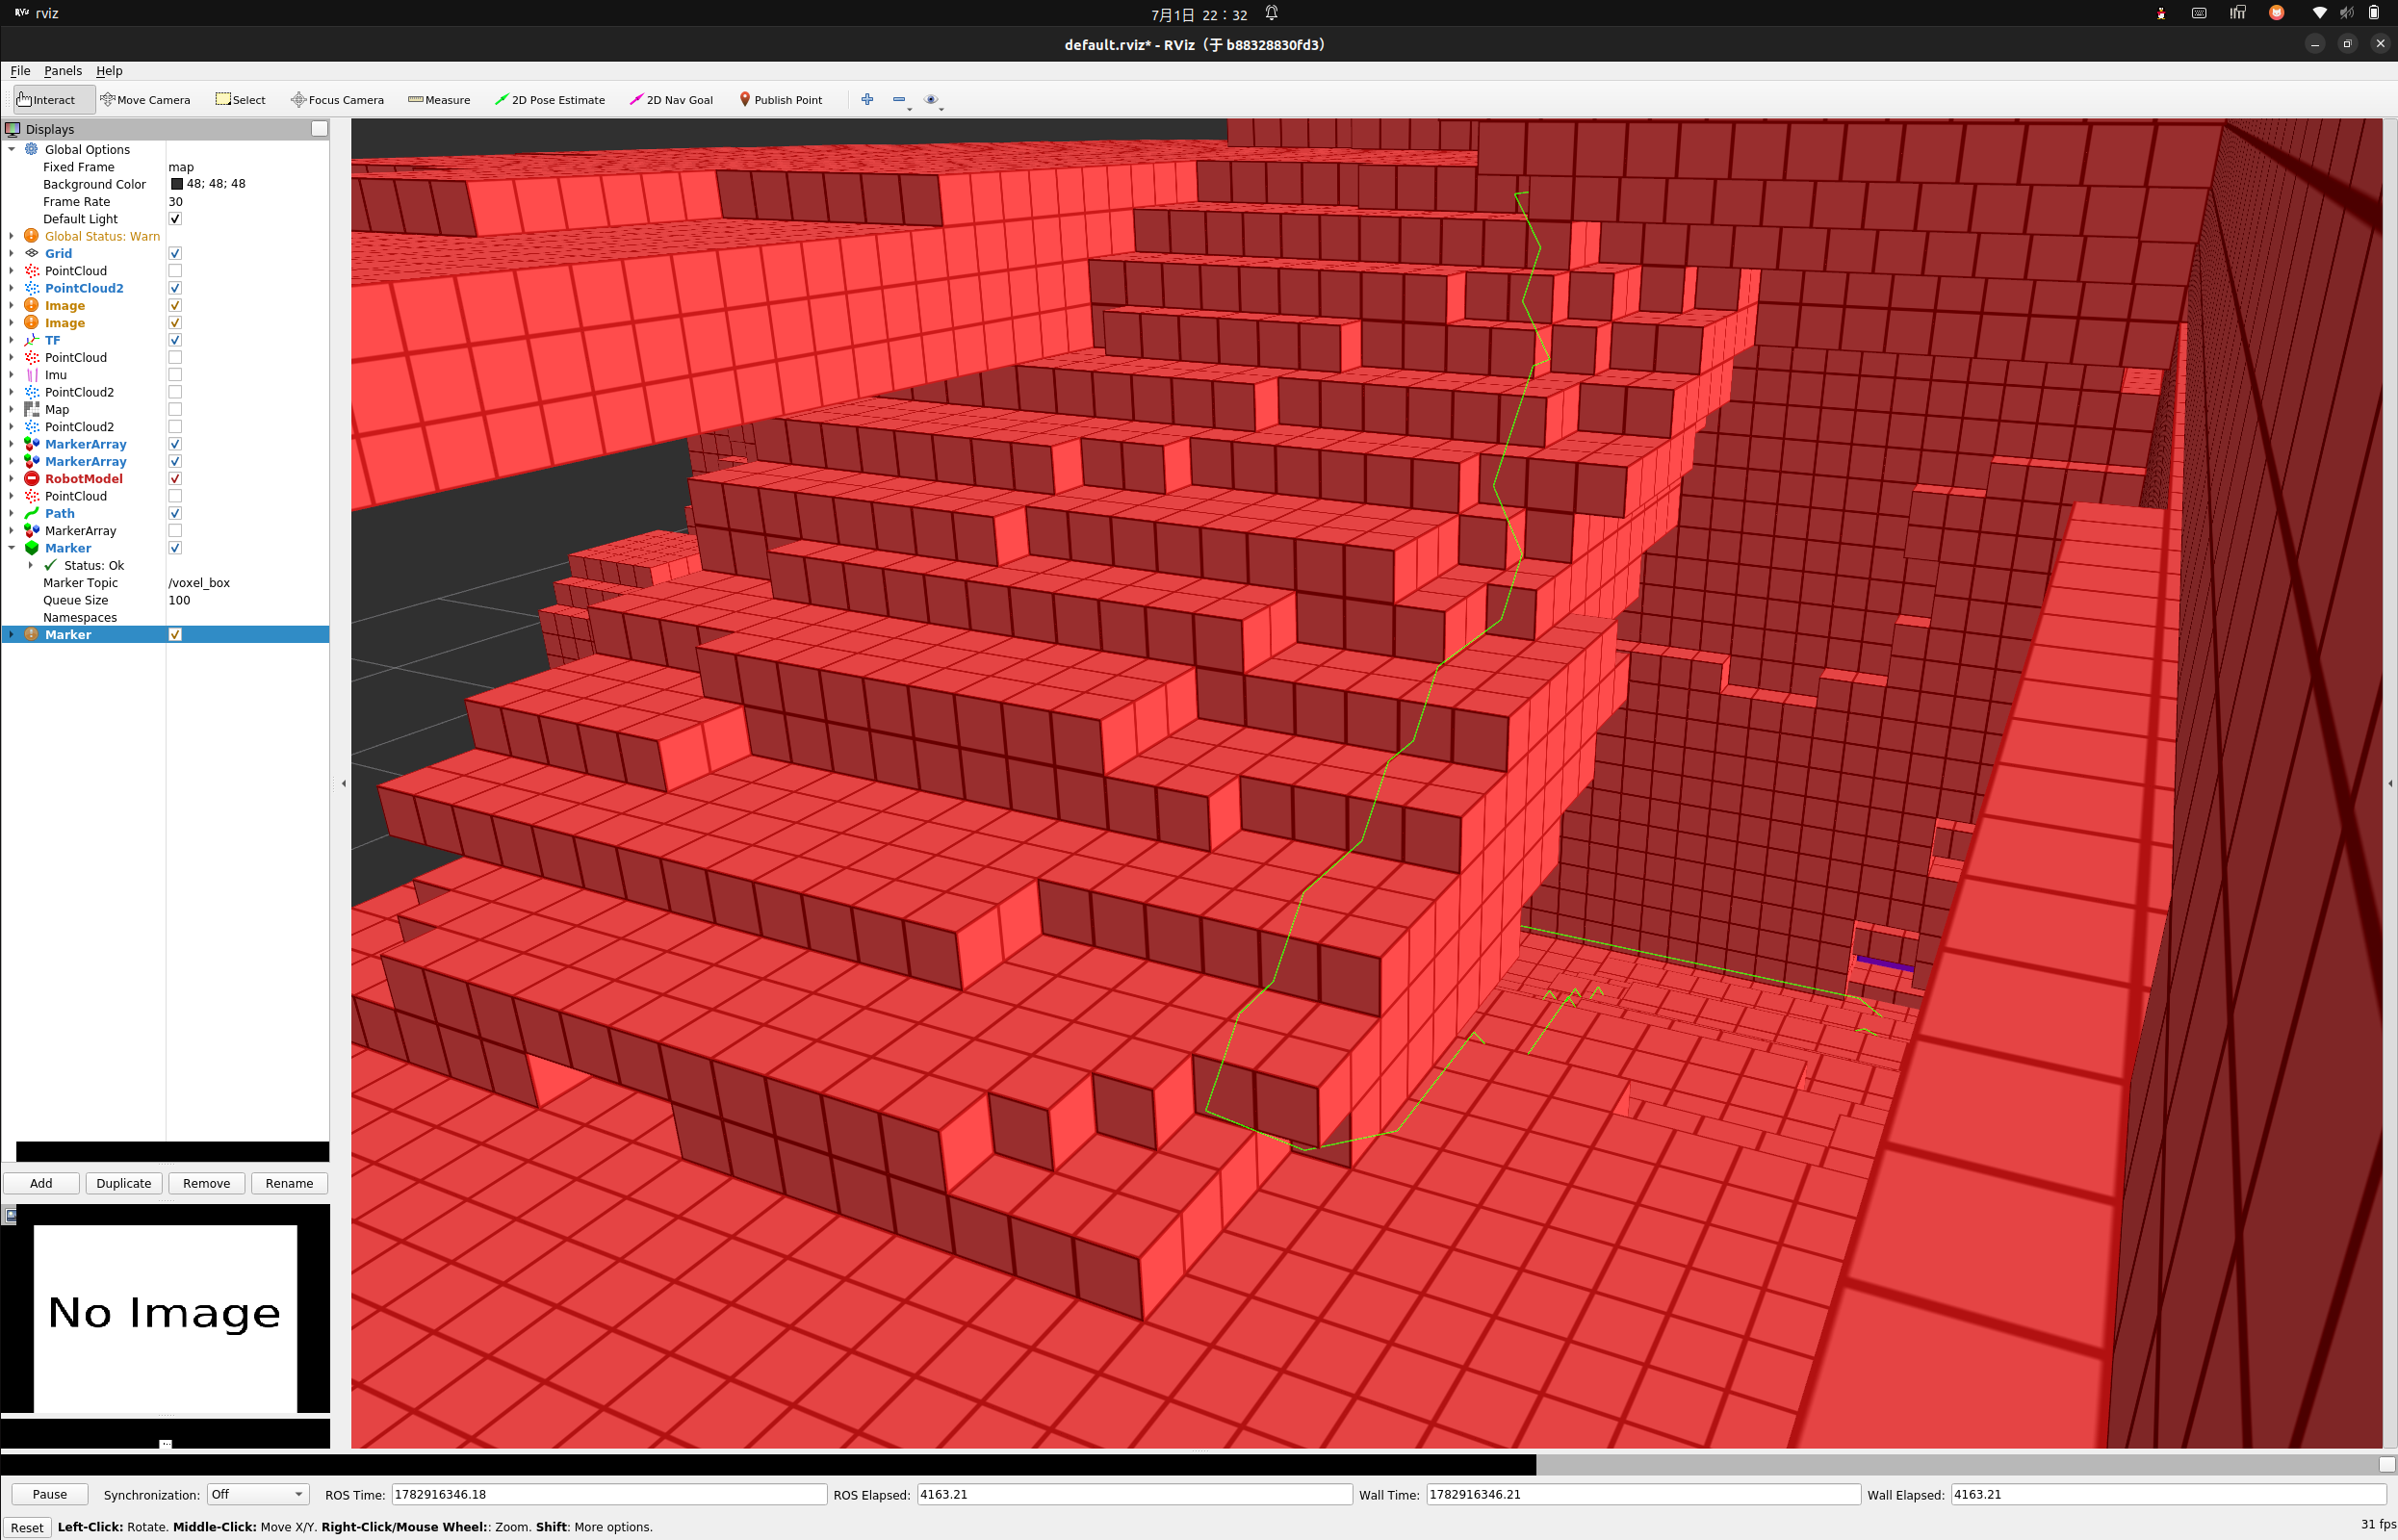Click the Global Options gear icon

[31, 149]
